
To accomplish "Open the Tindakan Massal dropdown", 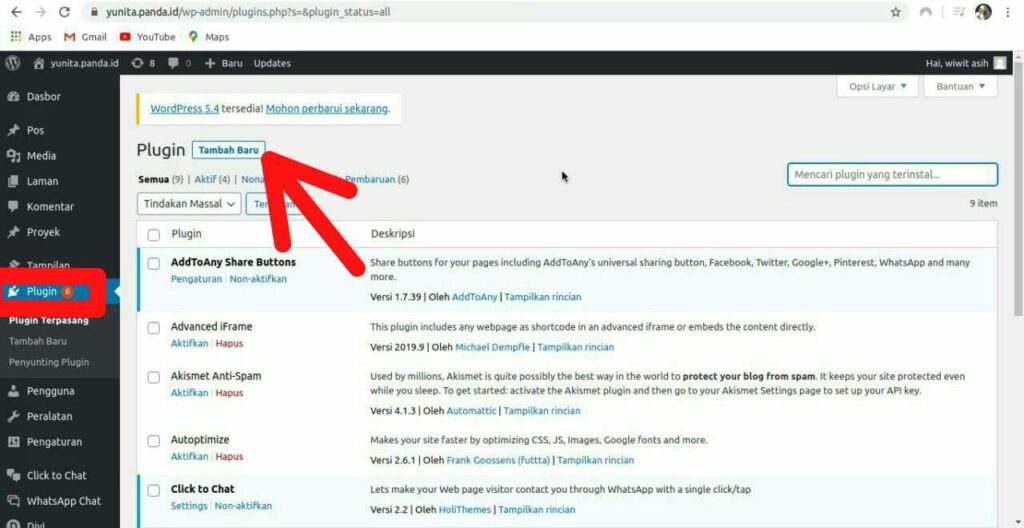I will click(189, 204).
